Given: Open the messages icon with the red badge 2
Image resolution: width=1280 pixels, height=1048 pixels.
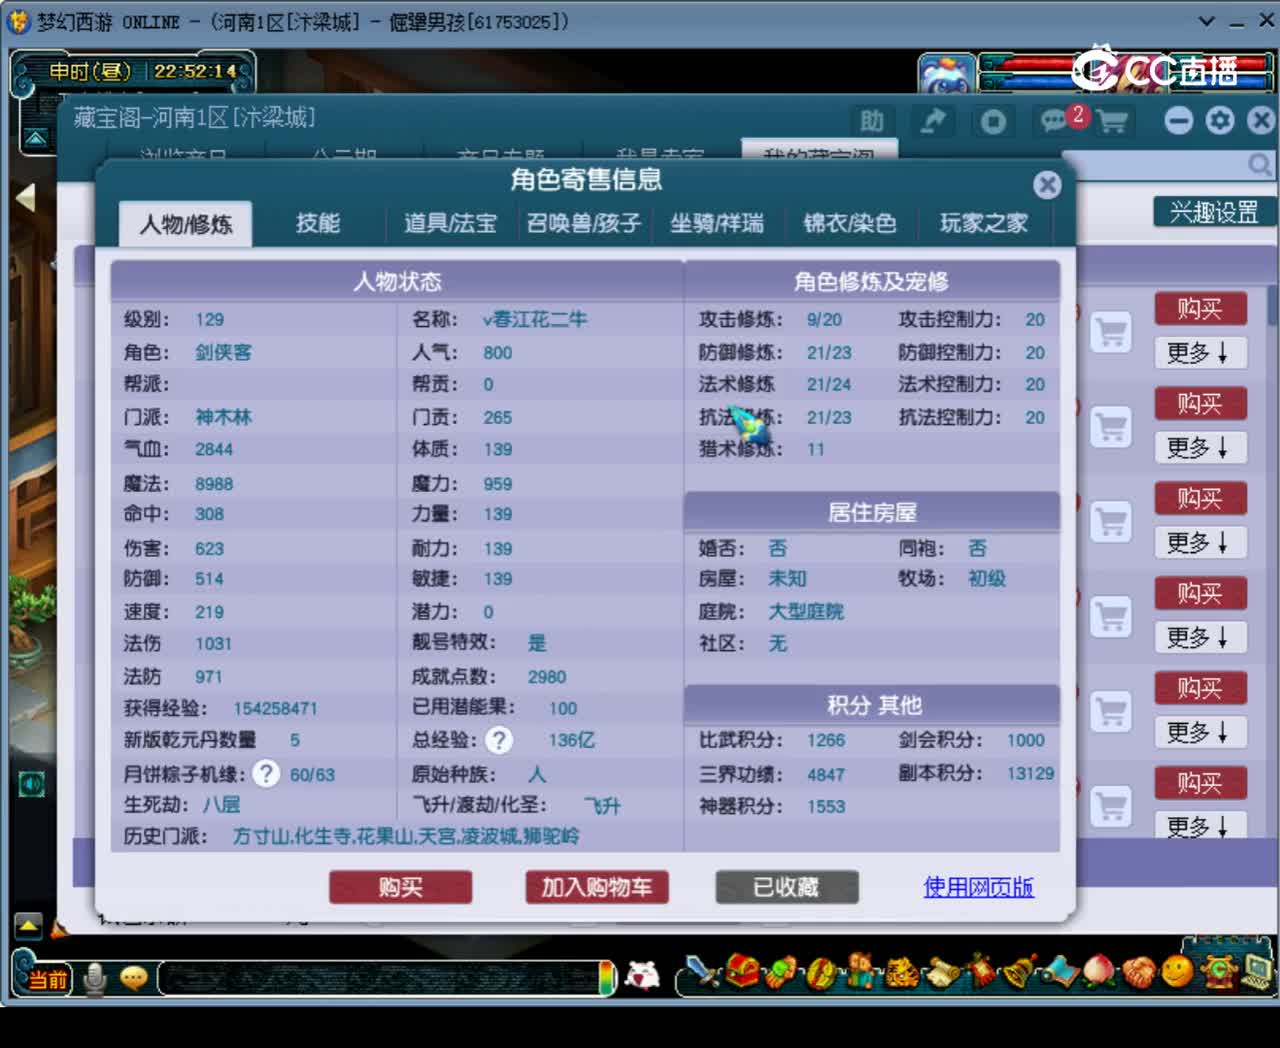Looking at the screenshot, I should [x=1056, y=121].
